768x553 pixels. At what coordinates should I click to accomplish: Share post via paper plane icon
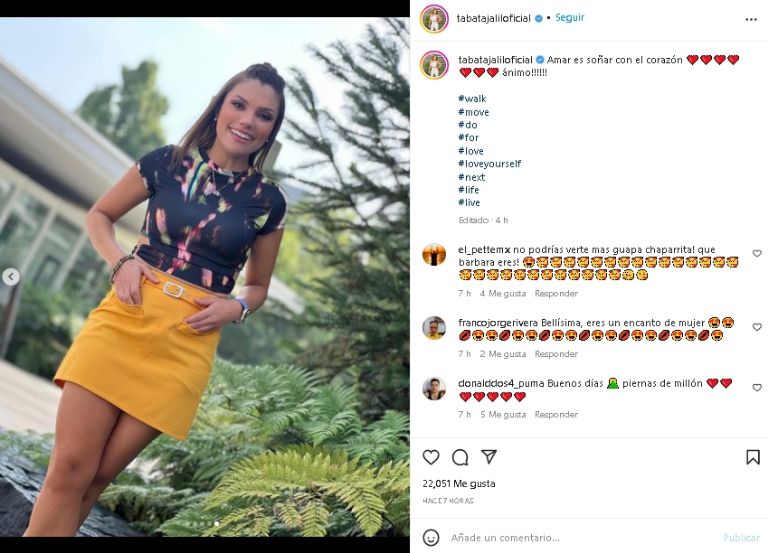[x=489, y=457]
